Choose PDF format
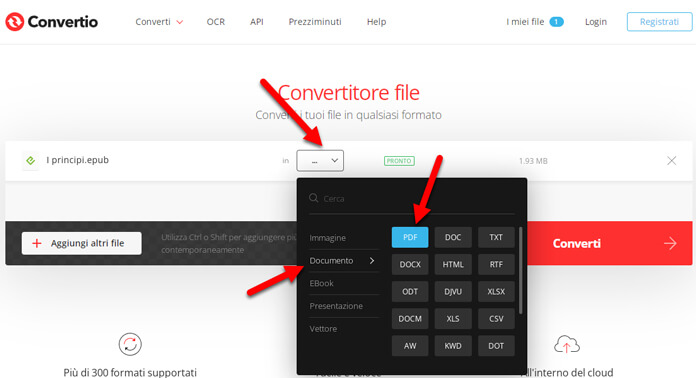 coord(410,237)
